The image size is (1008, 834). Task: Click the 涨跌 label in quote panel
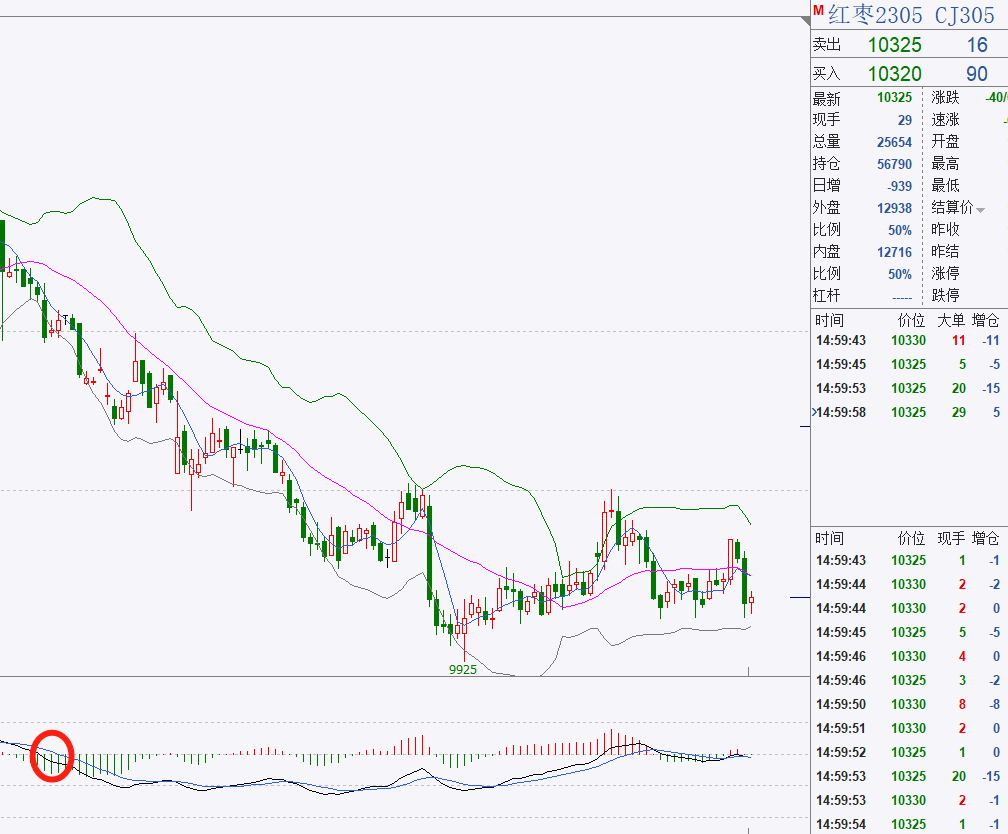945,98
